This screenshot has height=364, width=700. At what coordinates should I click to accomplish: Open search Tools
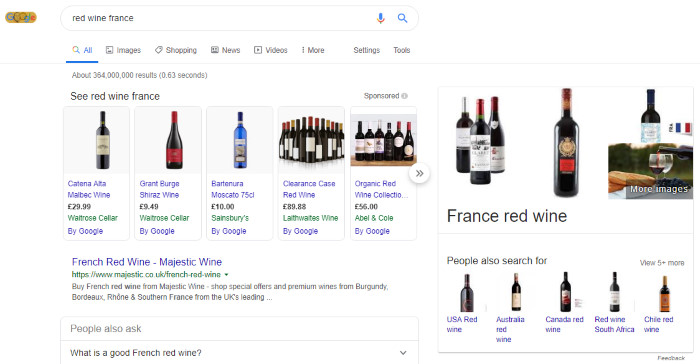point(401,50)
